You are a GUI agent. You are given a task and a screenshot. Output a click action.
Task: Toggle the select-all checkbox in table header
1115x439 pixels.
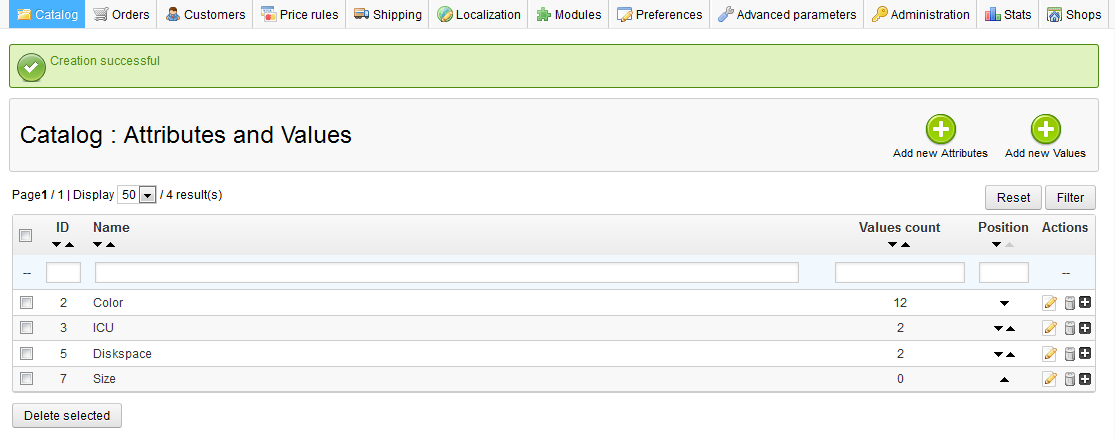(26, 235)
